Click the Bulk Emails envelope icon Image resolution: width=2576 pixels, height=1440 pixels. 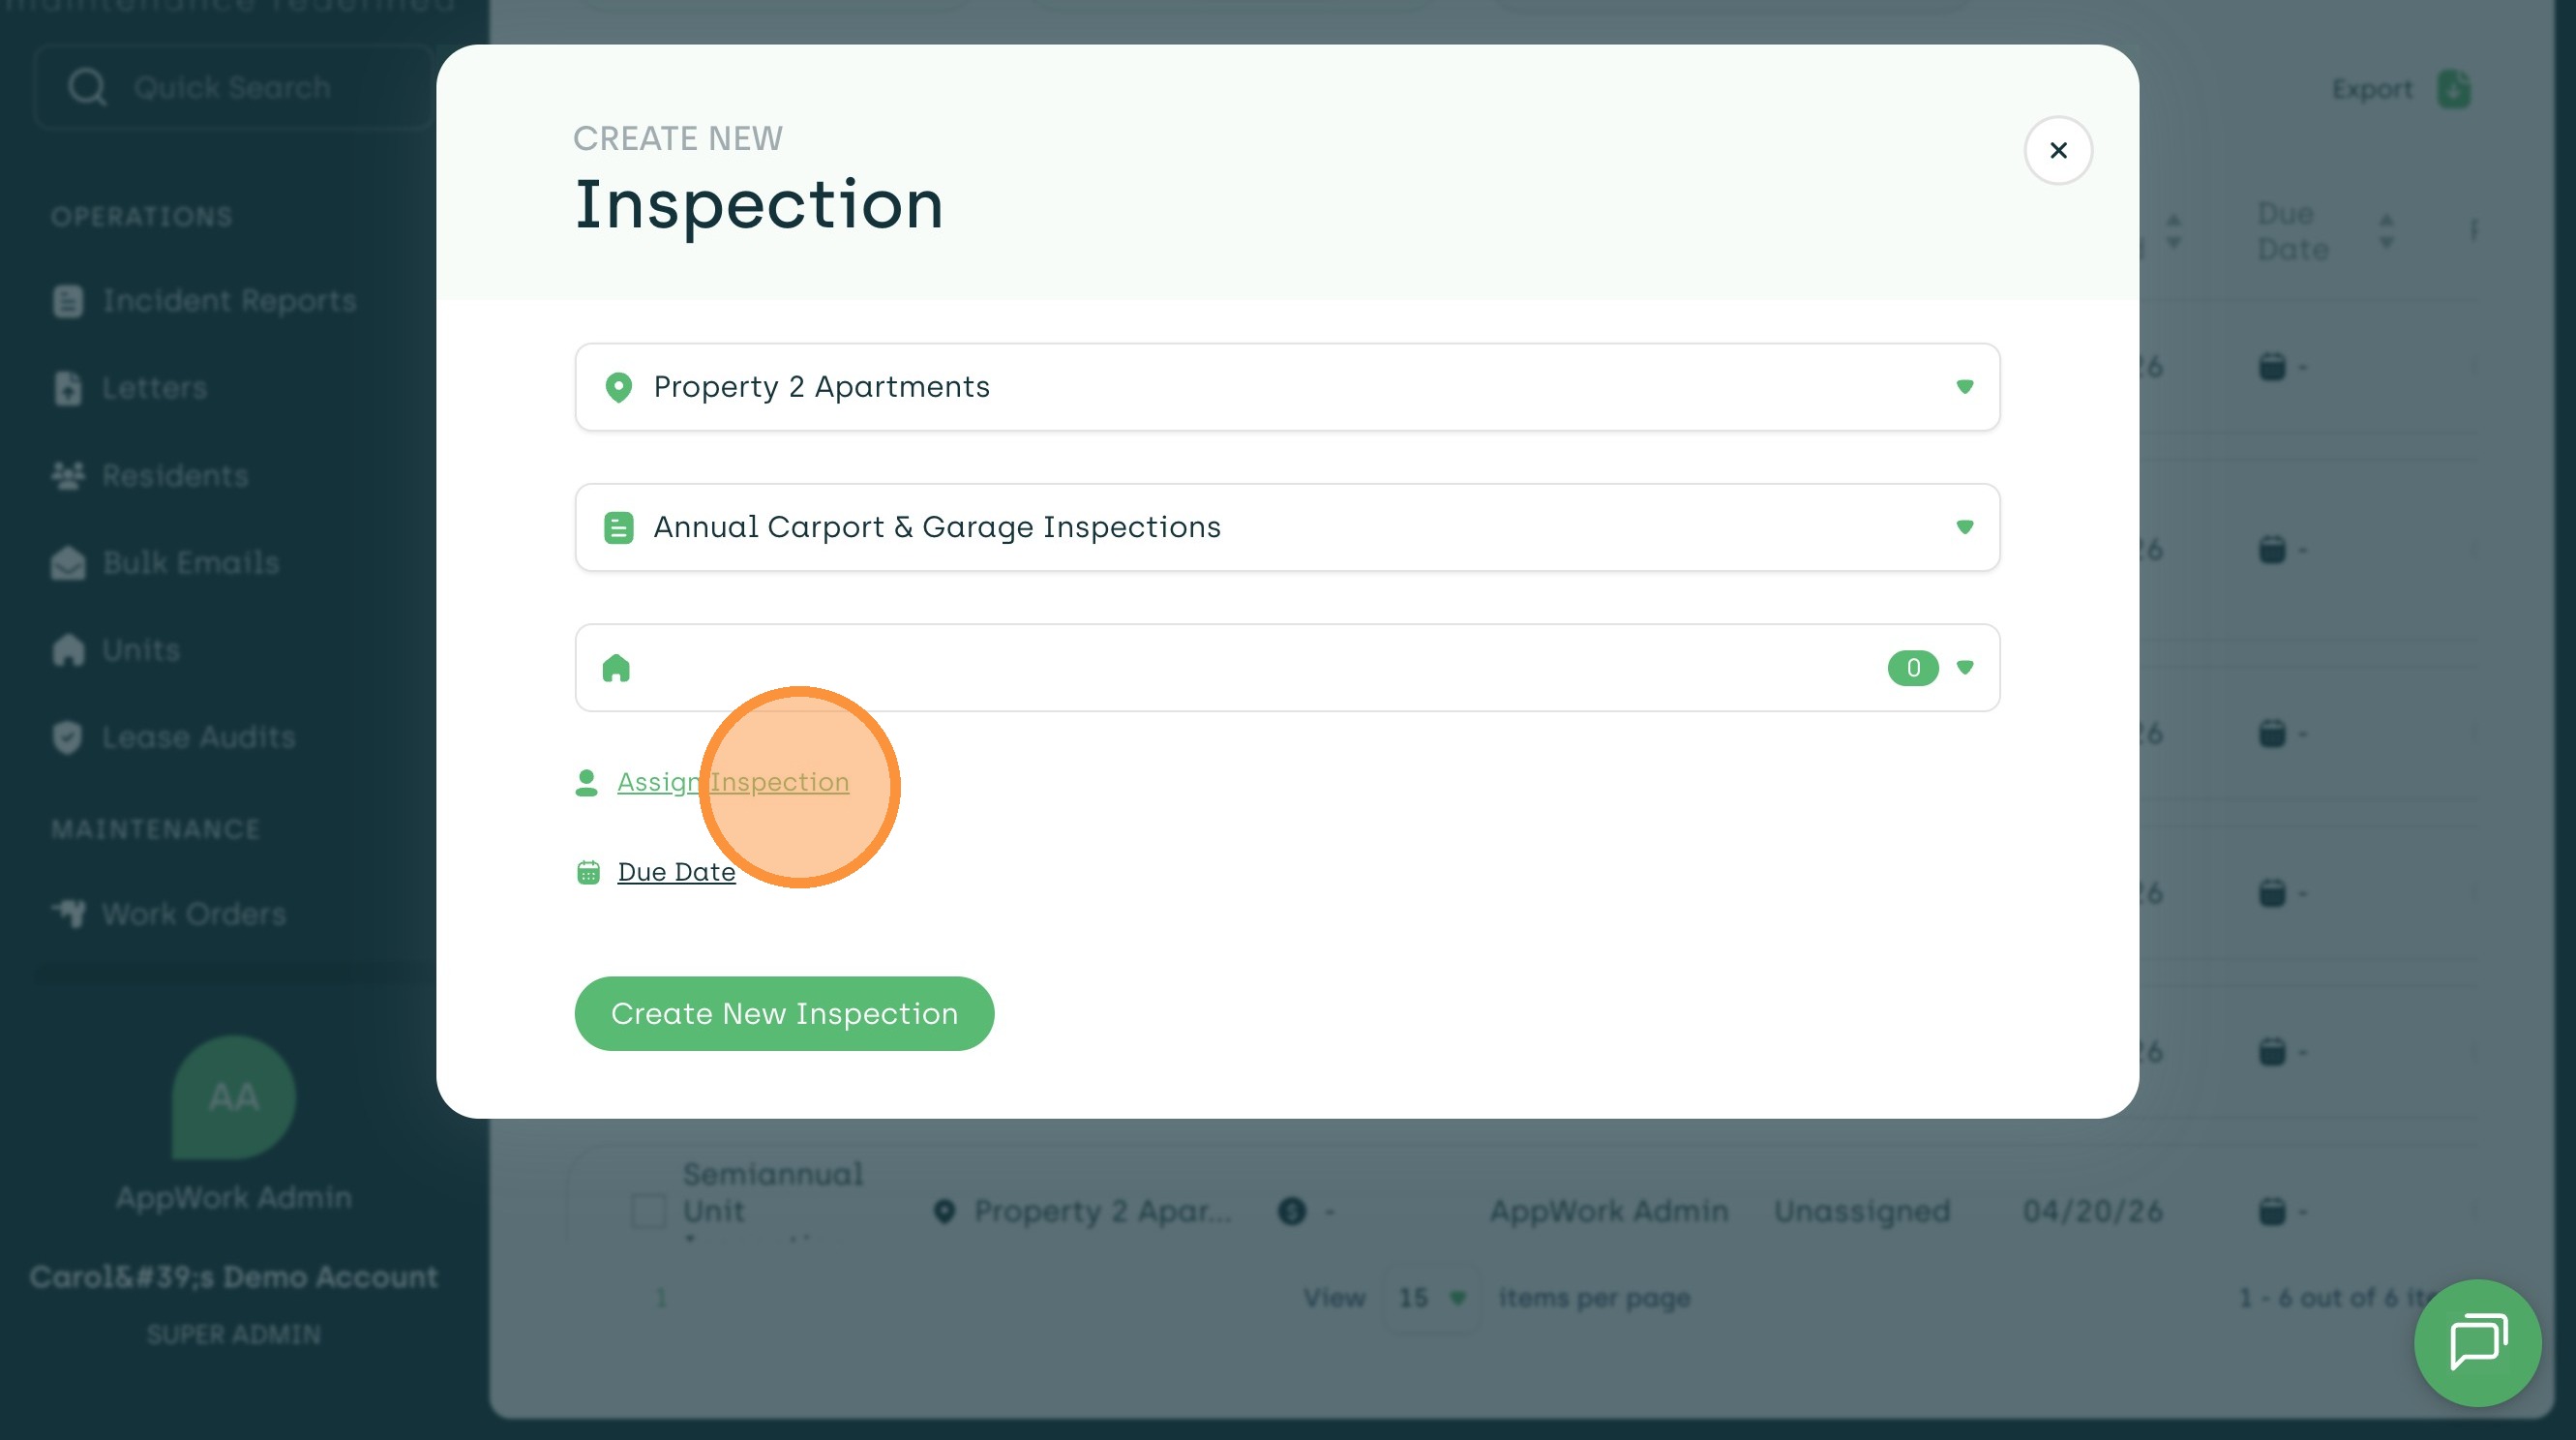click(68, 563)
